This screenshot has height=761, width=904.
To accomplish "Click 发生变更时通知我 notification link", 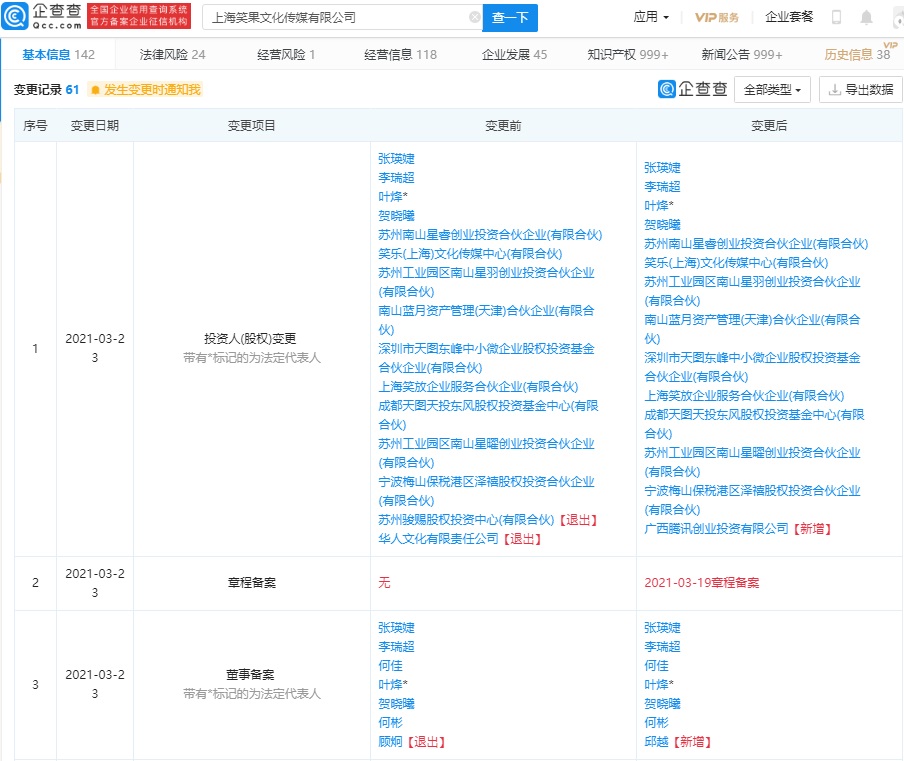I will pyautogui.click(x=152, y=90).
